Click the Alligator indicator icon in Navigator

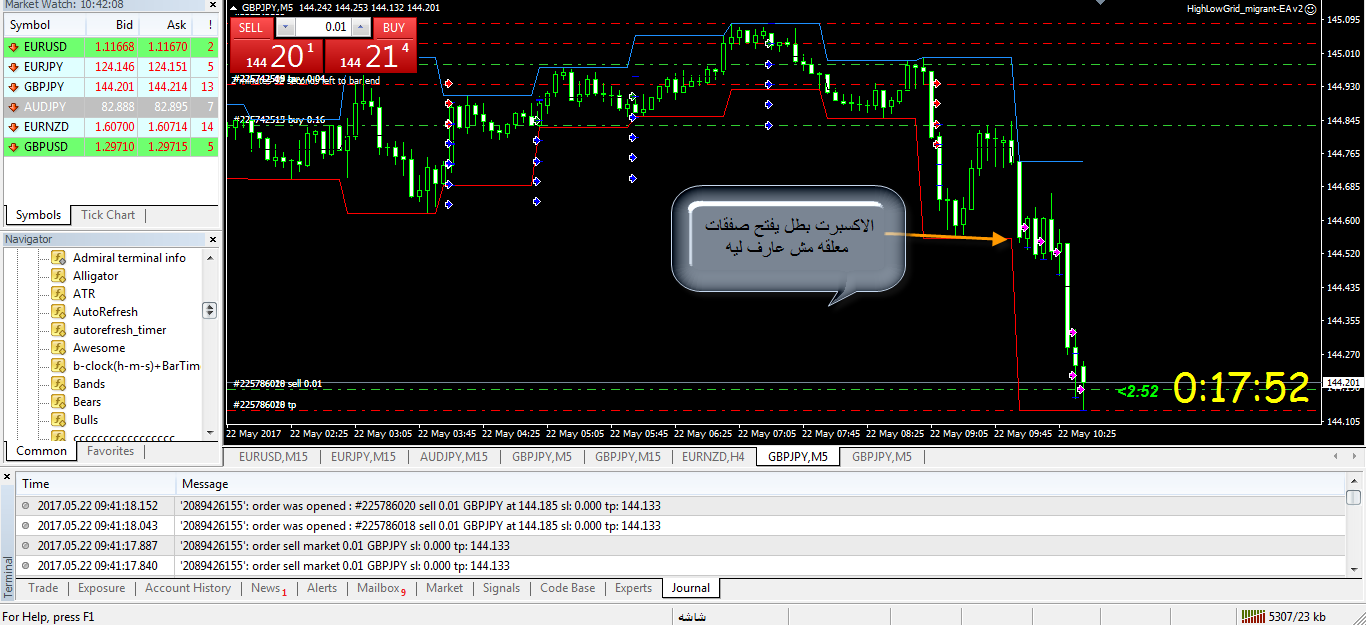pyautogui.click(x=59, y=276)
